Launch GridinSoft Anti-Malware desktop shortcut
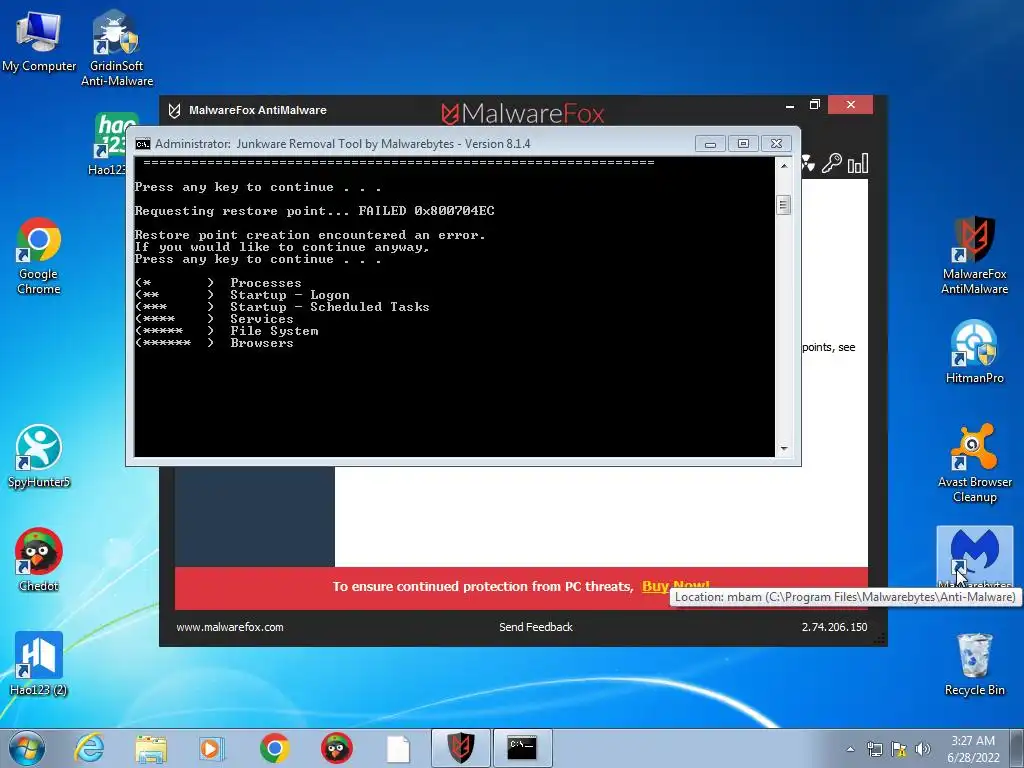1024x768 pixels. point(116,47)
